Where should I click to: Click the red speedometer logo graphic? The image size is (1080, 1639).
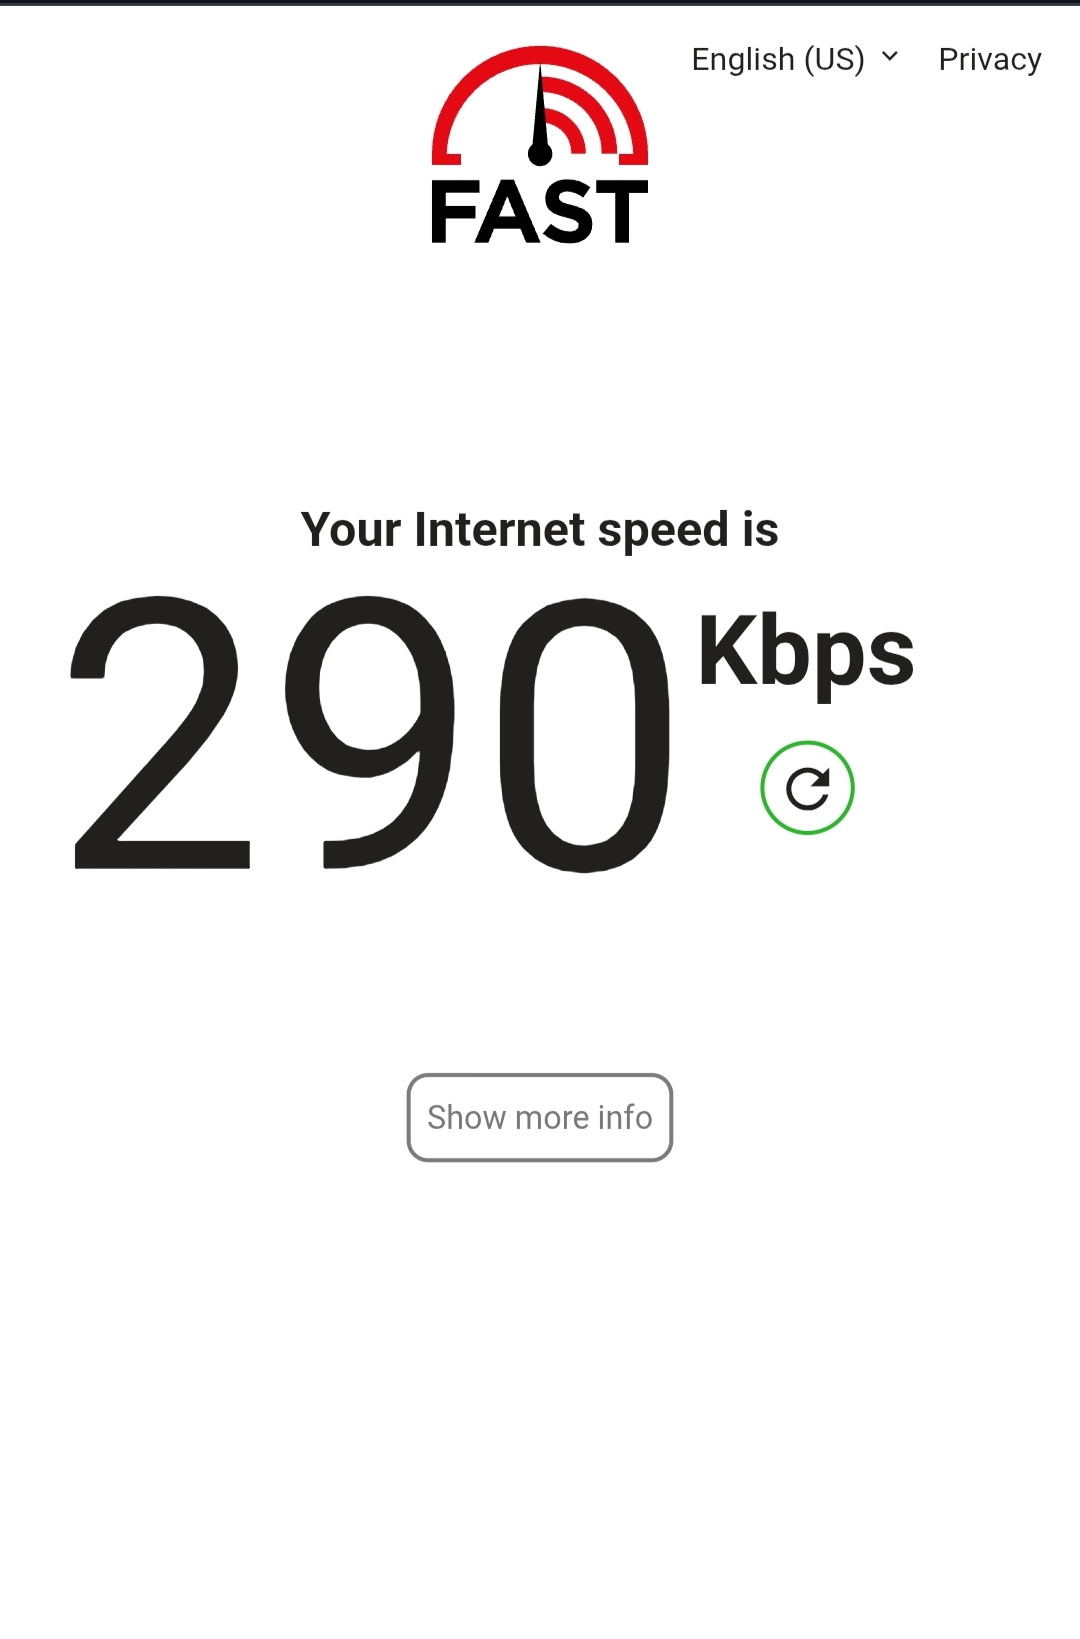coord(540,105)
